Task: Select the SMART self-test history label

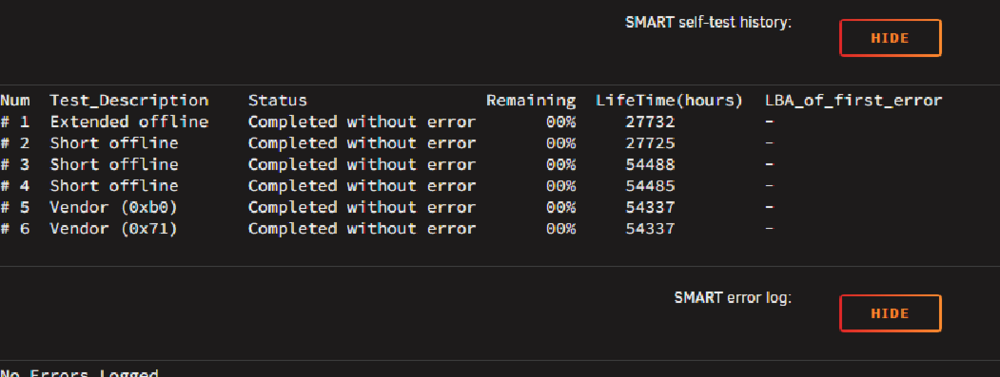Action: 708,22
